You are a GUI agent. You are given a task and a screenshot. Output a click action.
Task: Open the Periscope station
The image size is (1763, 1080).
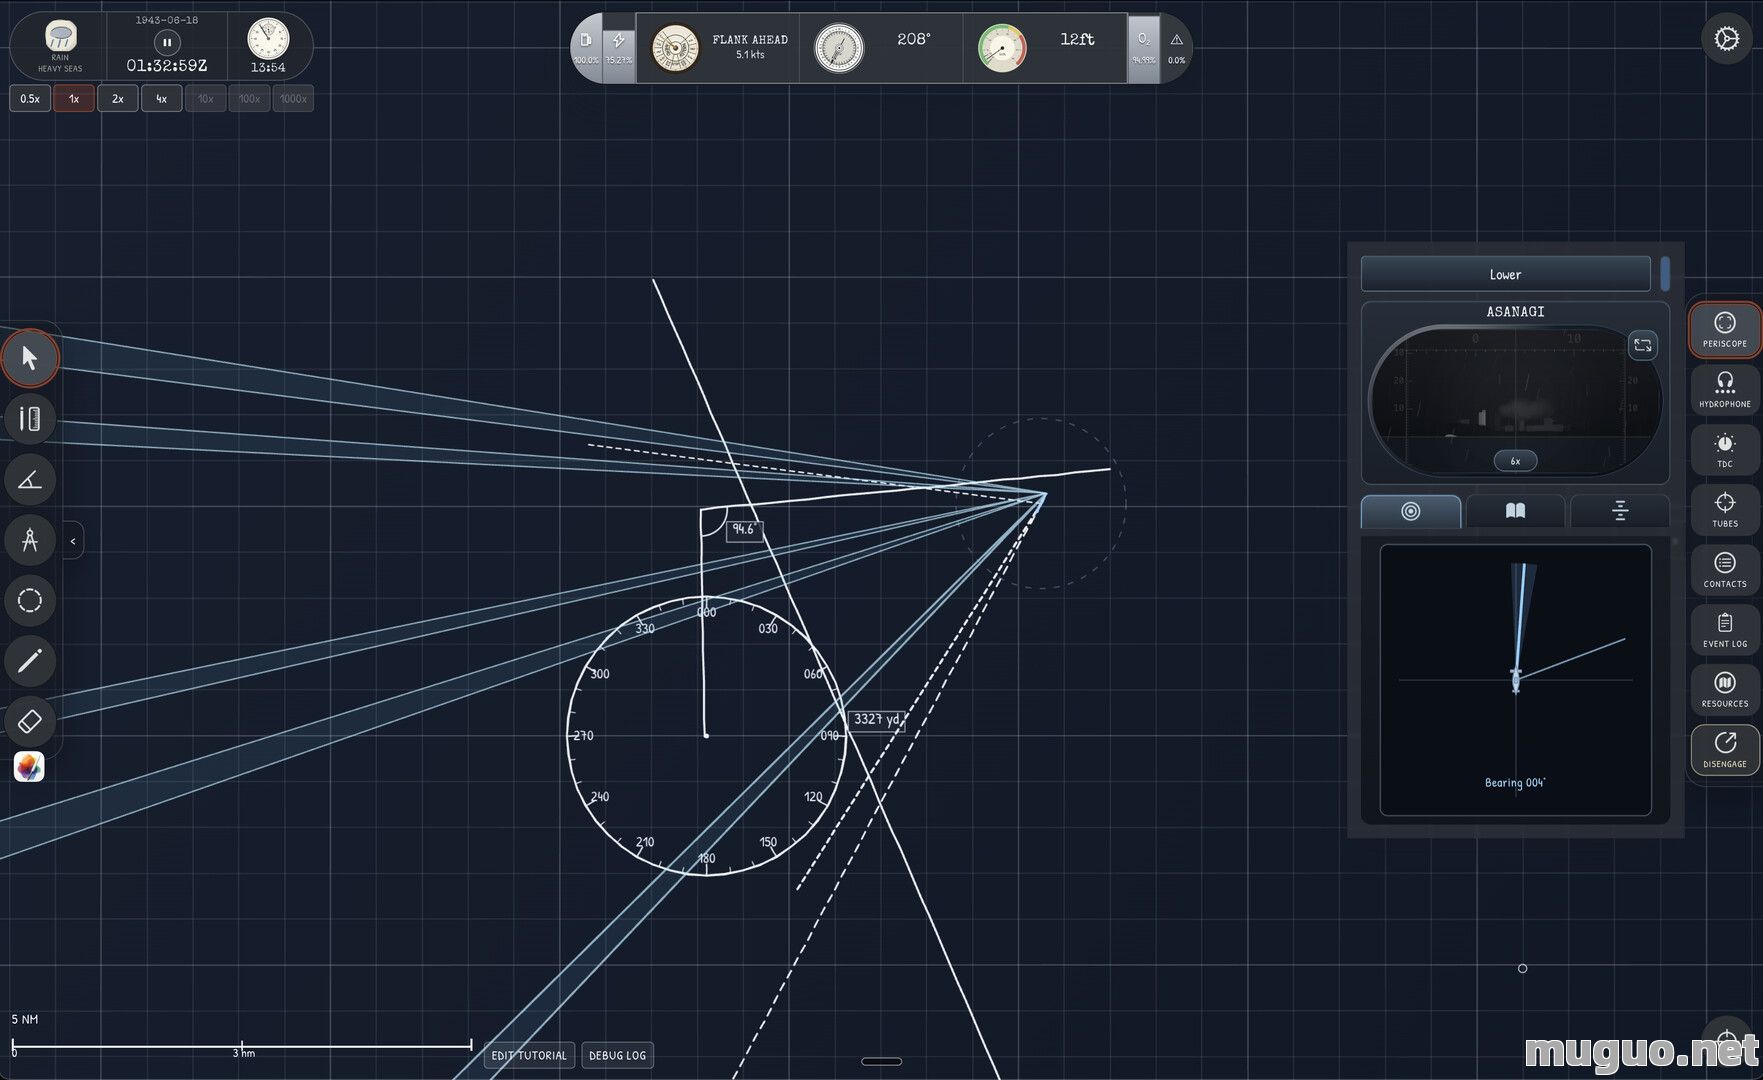point(1724,330)
